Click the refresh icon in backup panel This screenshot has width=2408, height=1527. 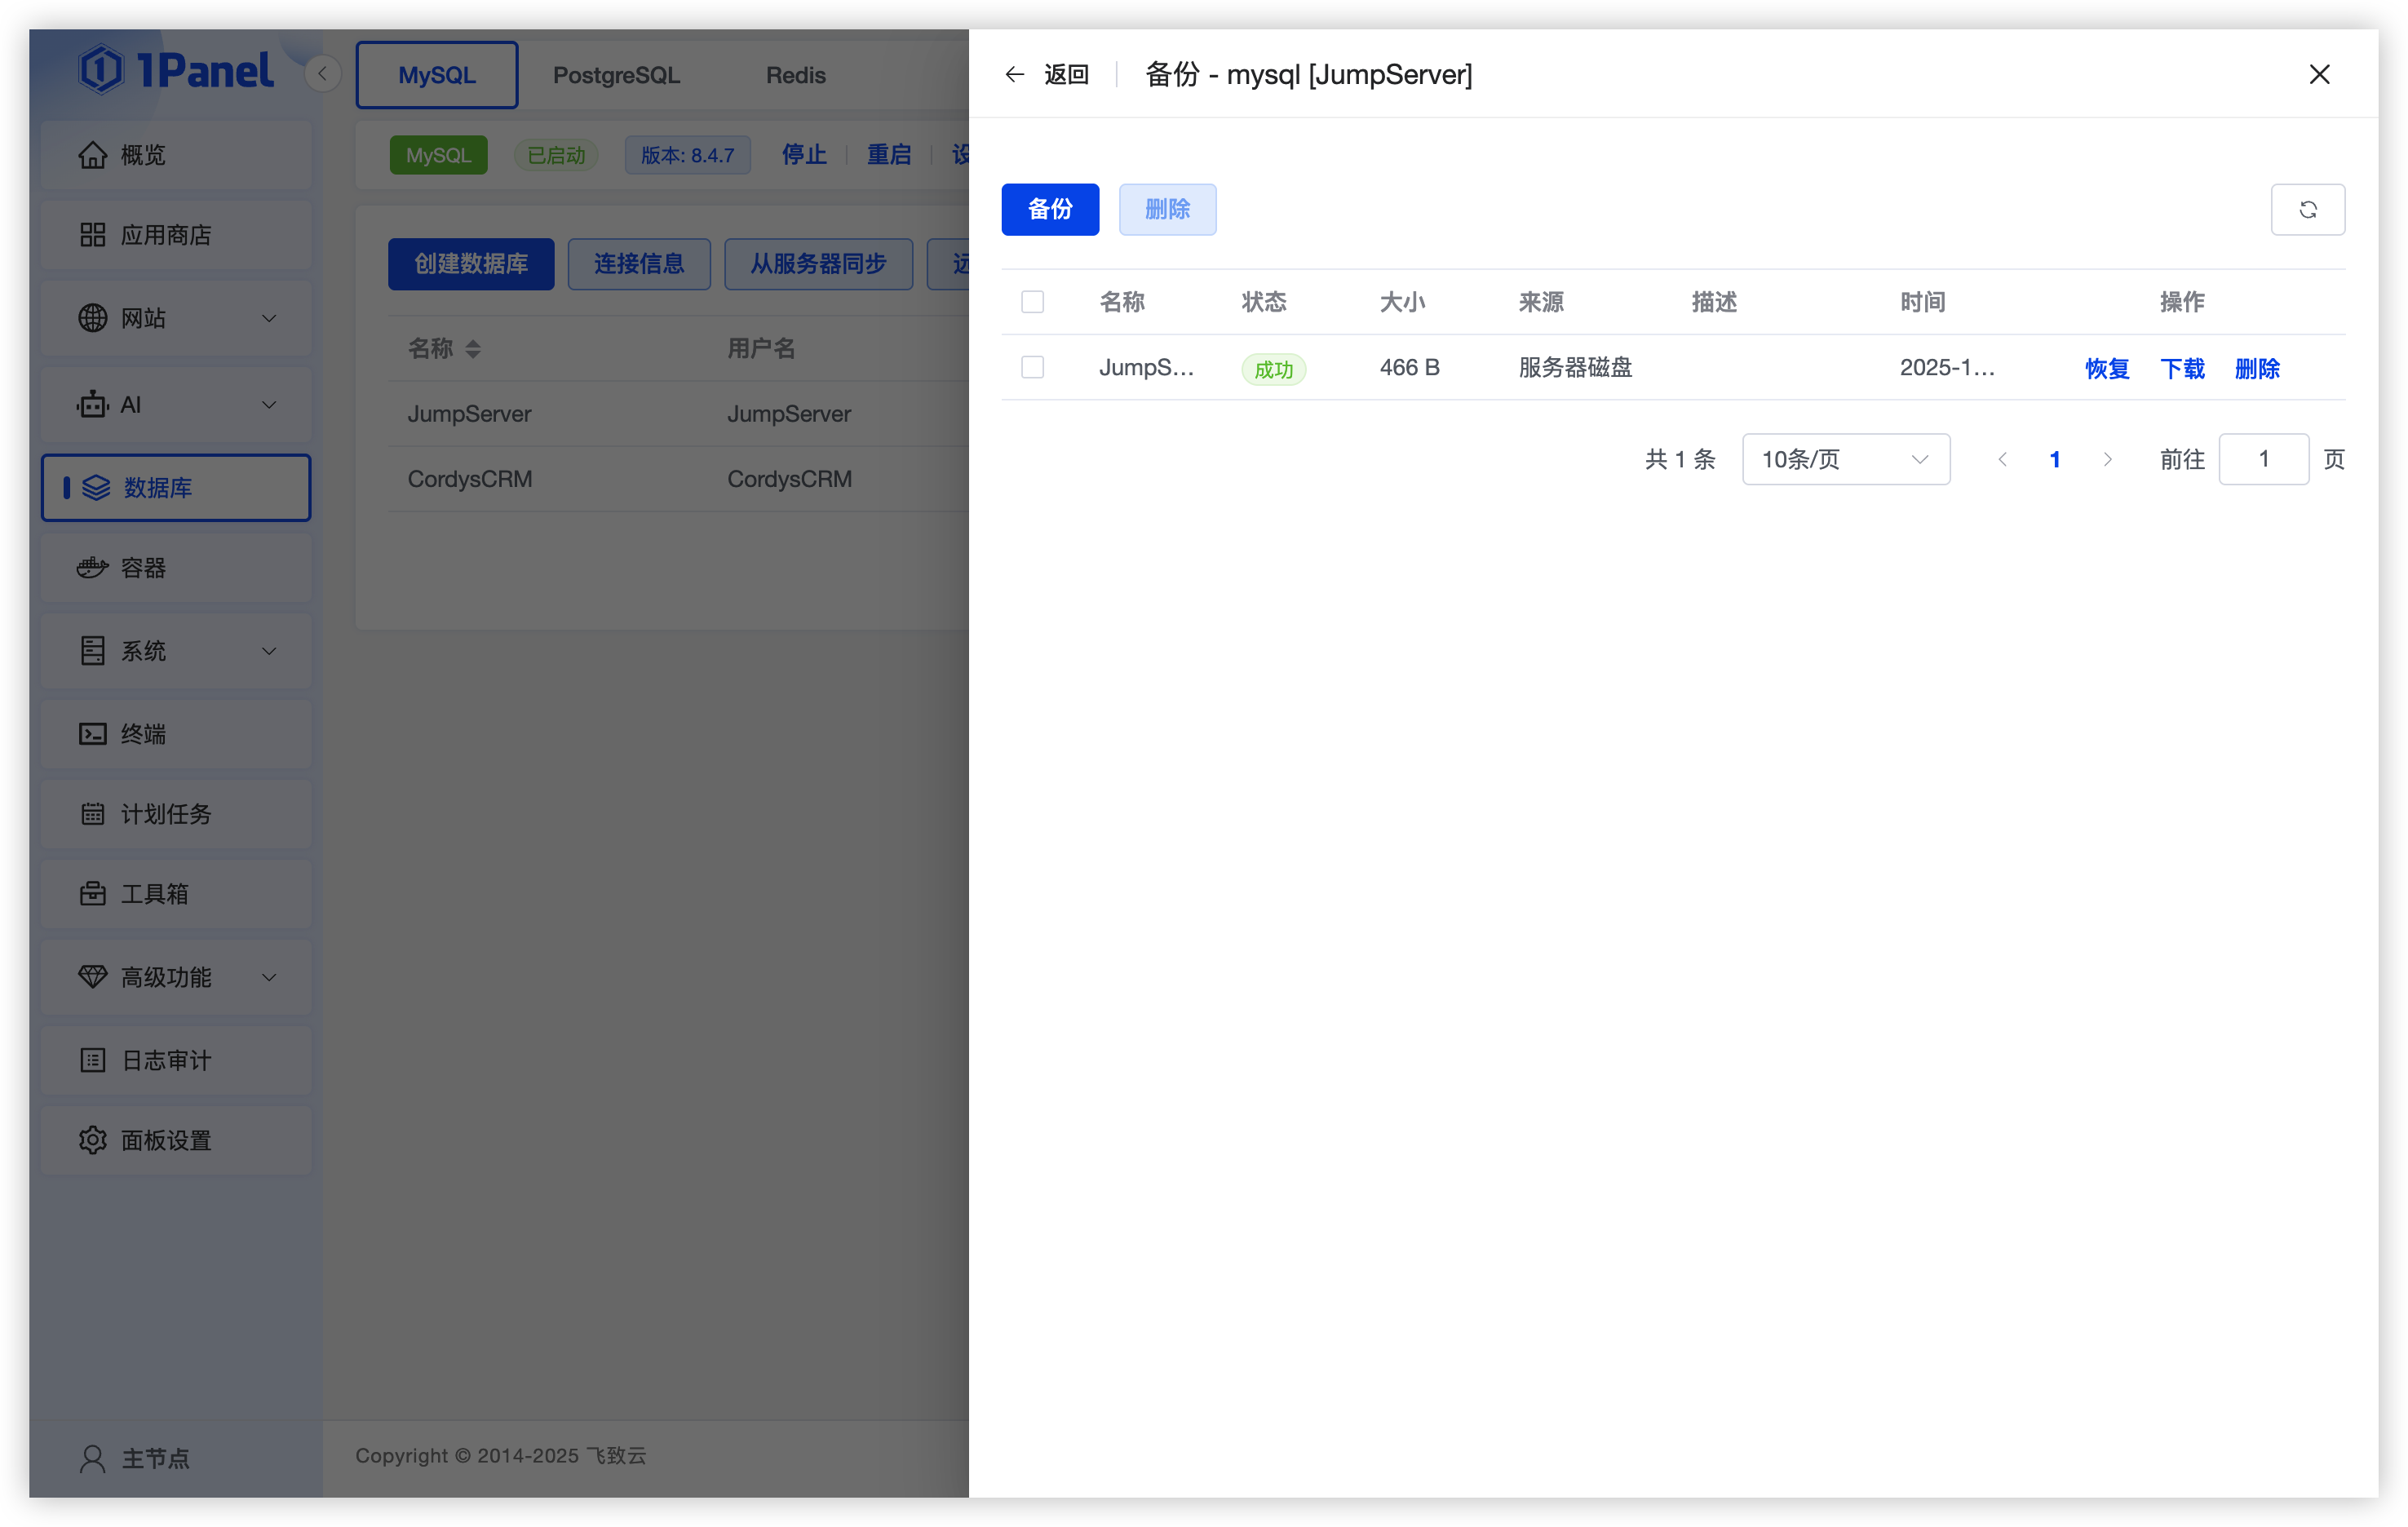[x=2307, y=210]
